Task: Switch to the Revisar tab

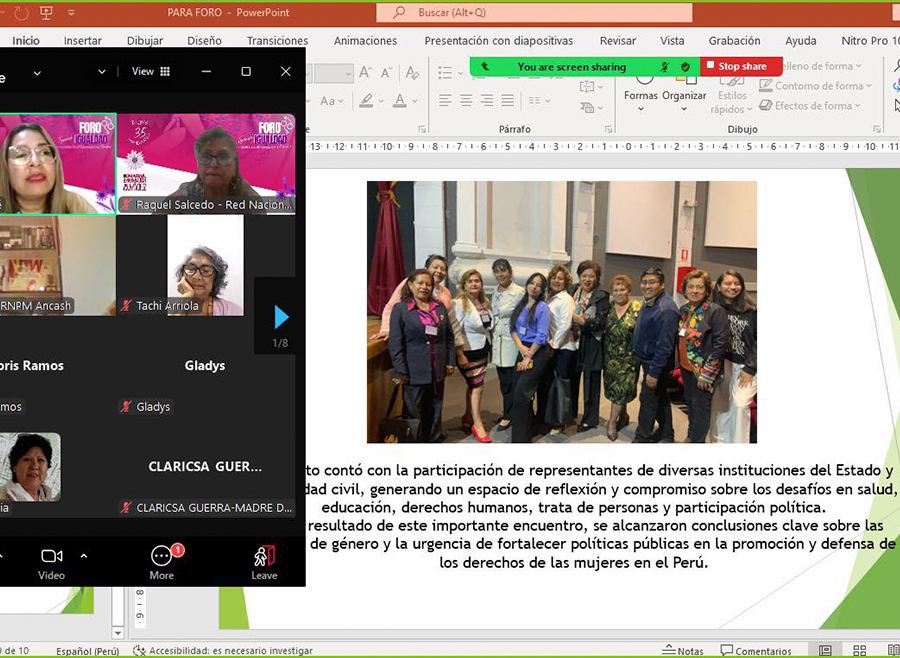Action: click(618, 41)
